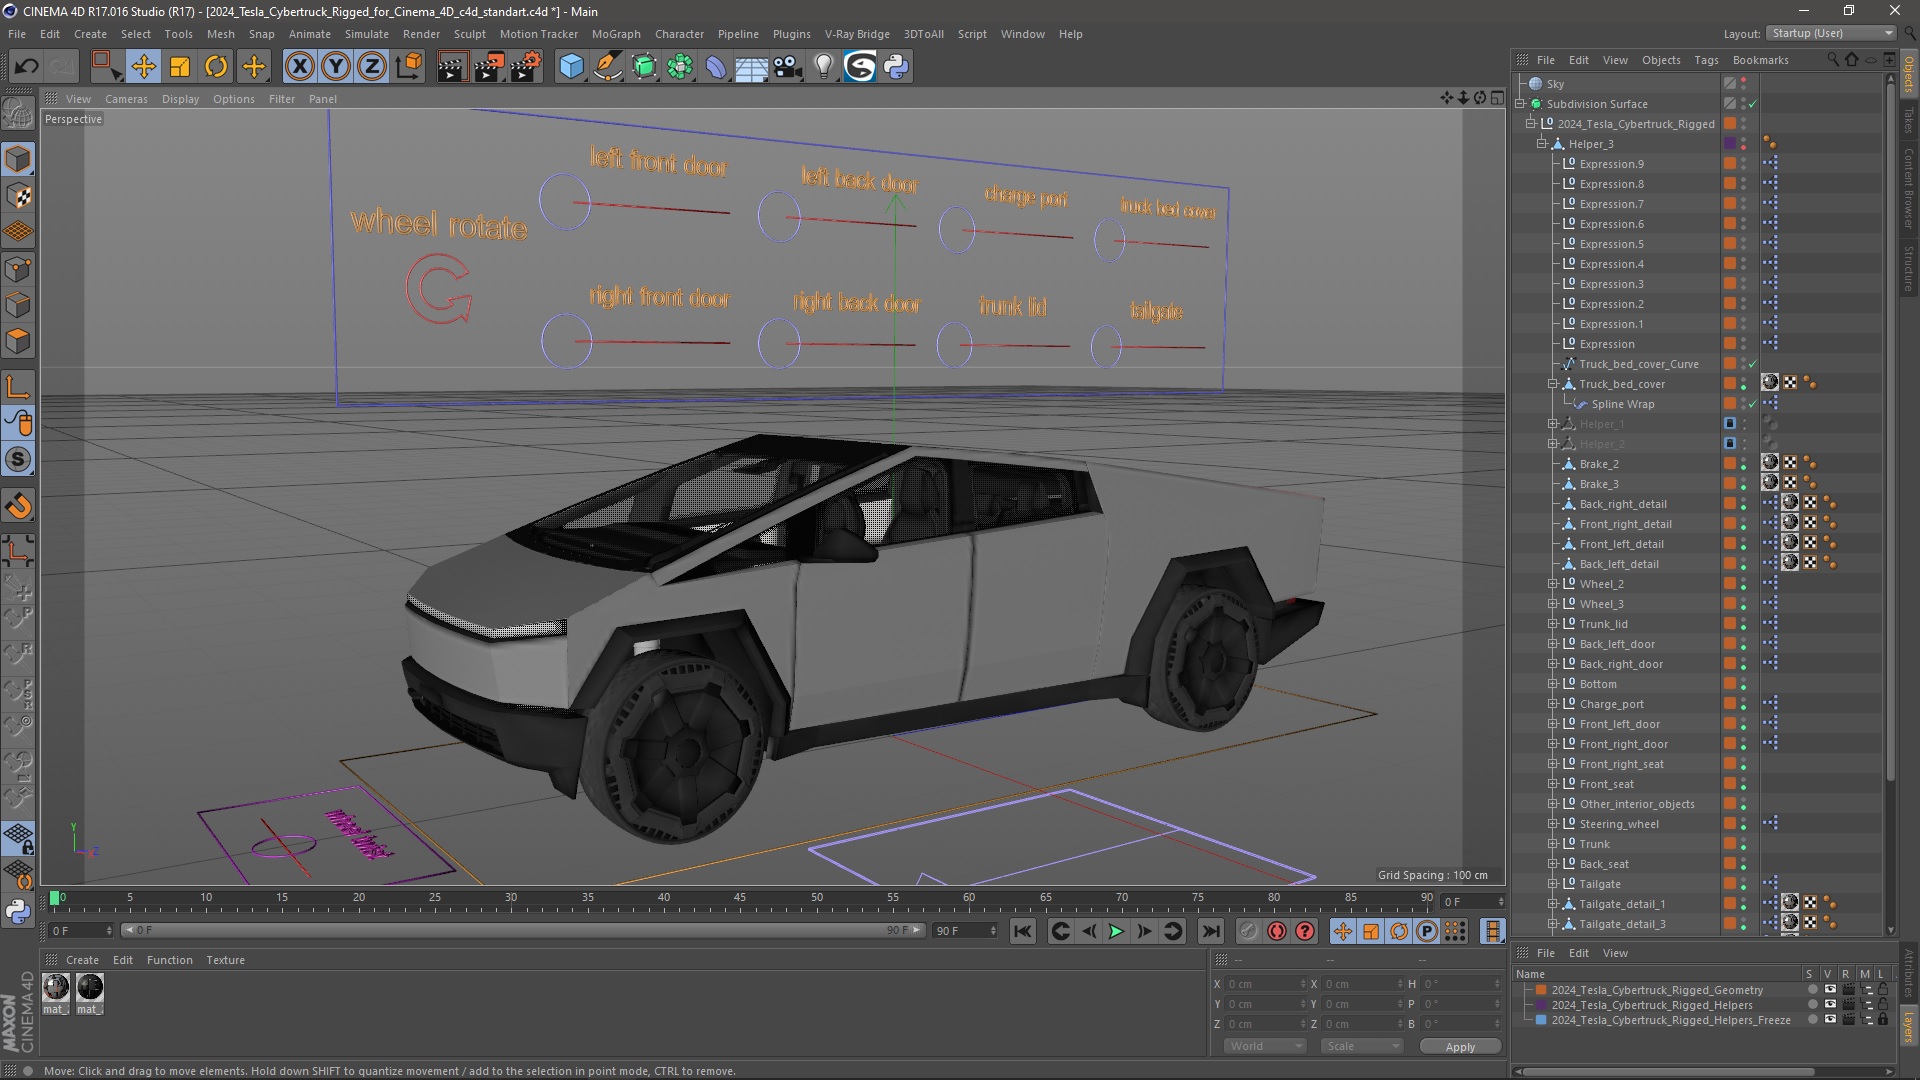Image resolution: width=1920 pixels, height=1080 pixels.
Task: Open Object Manager Tags menu
Action: 1706,60
